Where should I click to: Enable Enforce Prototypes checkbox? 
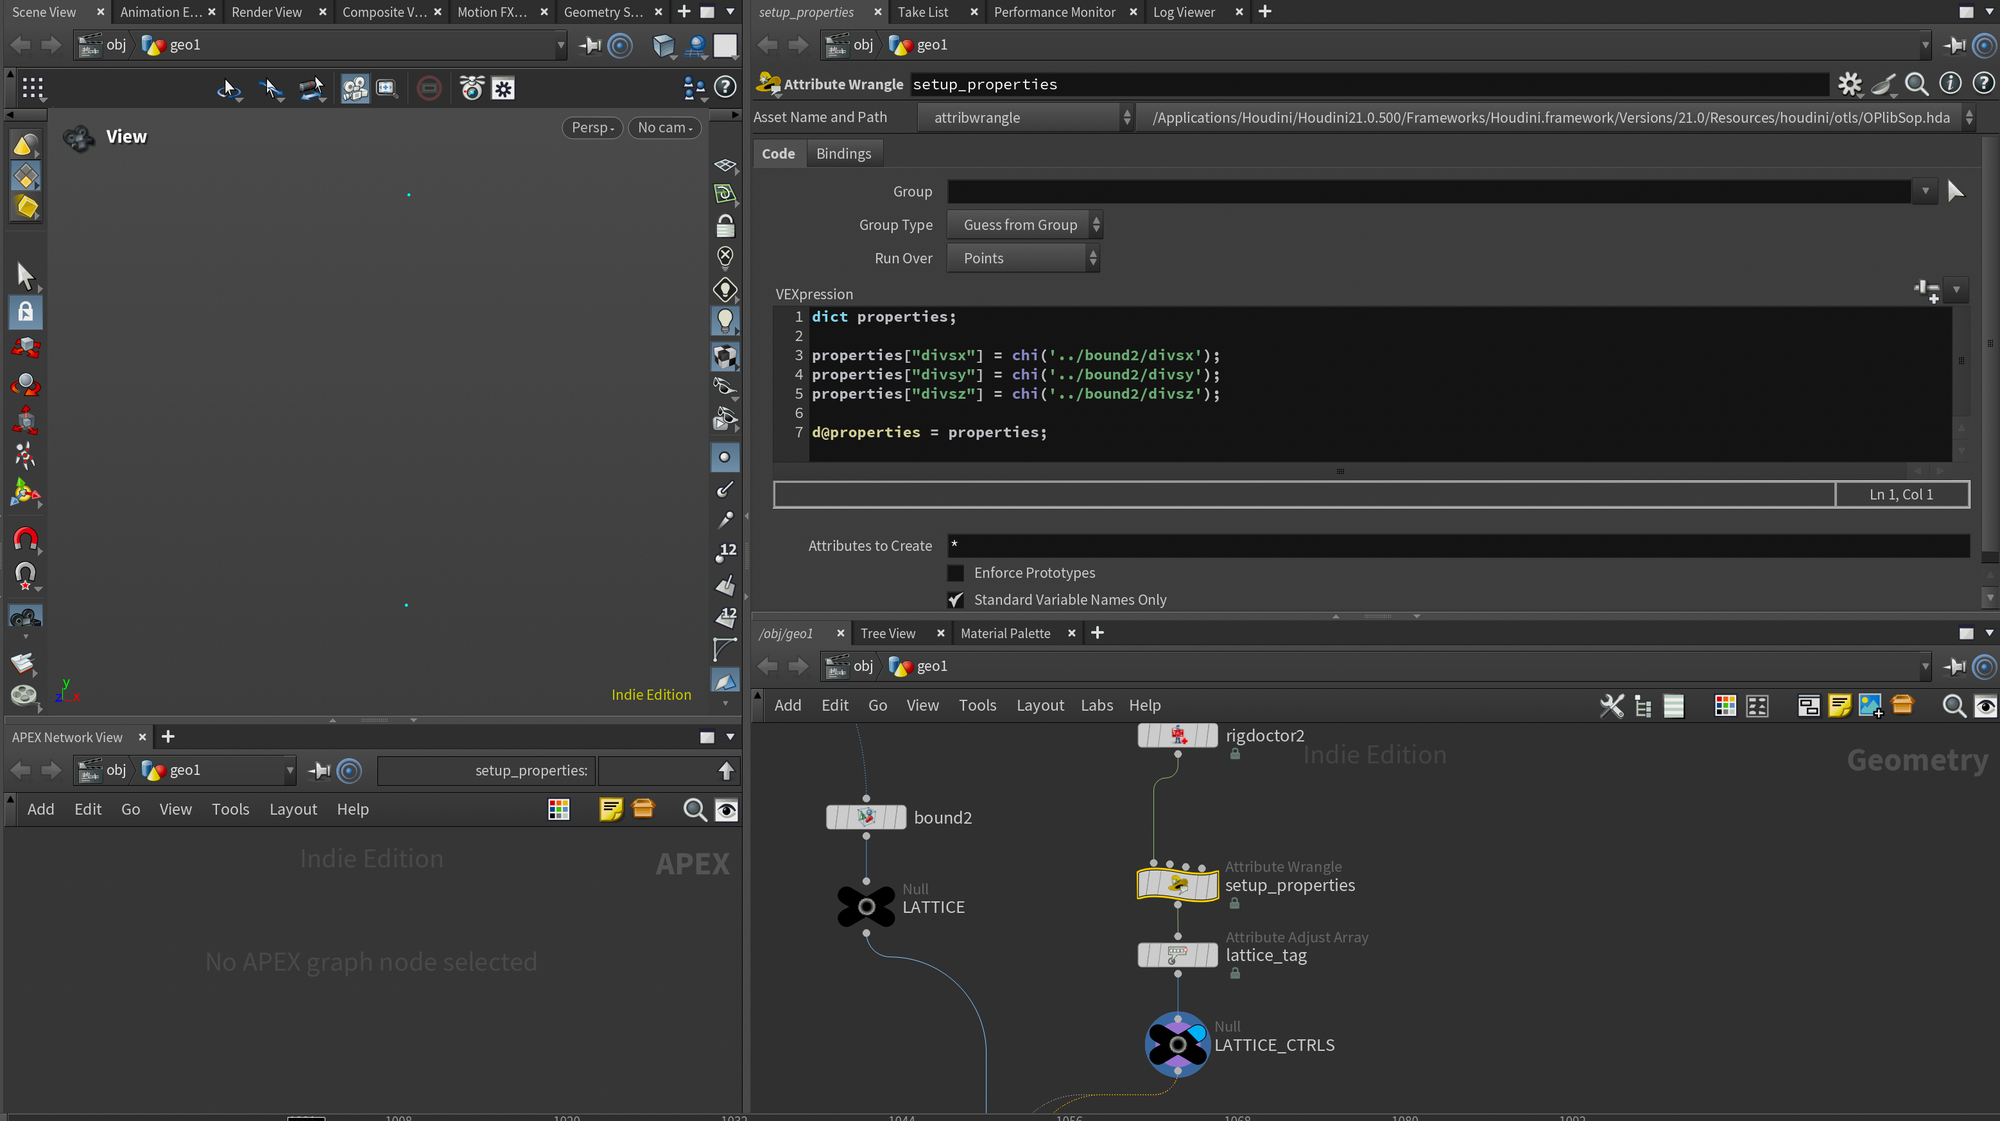[956, 573]
